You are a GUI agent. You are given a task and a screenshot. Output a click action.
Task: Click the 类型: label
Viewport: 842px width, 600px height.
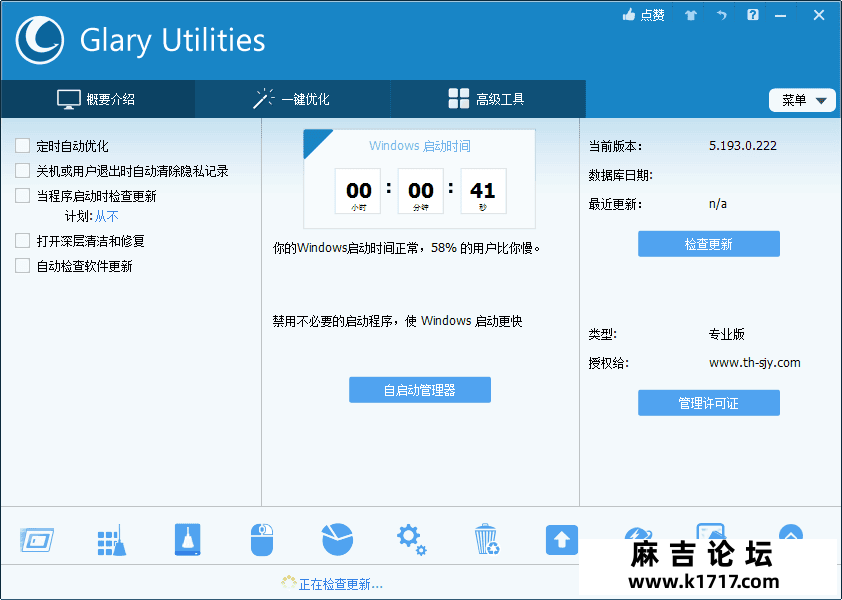[603, 334]
